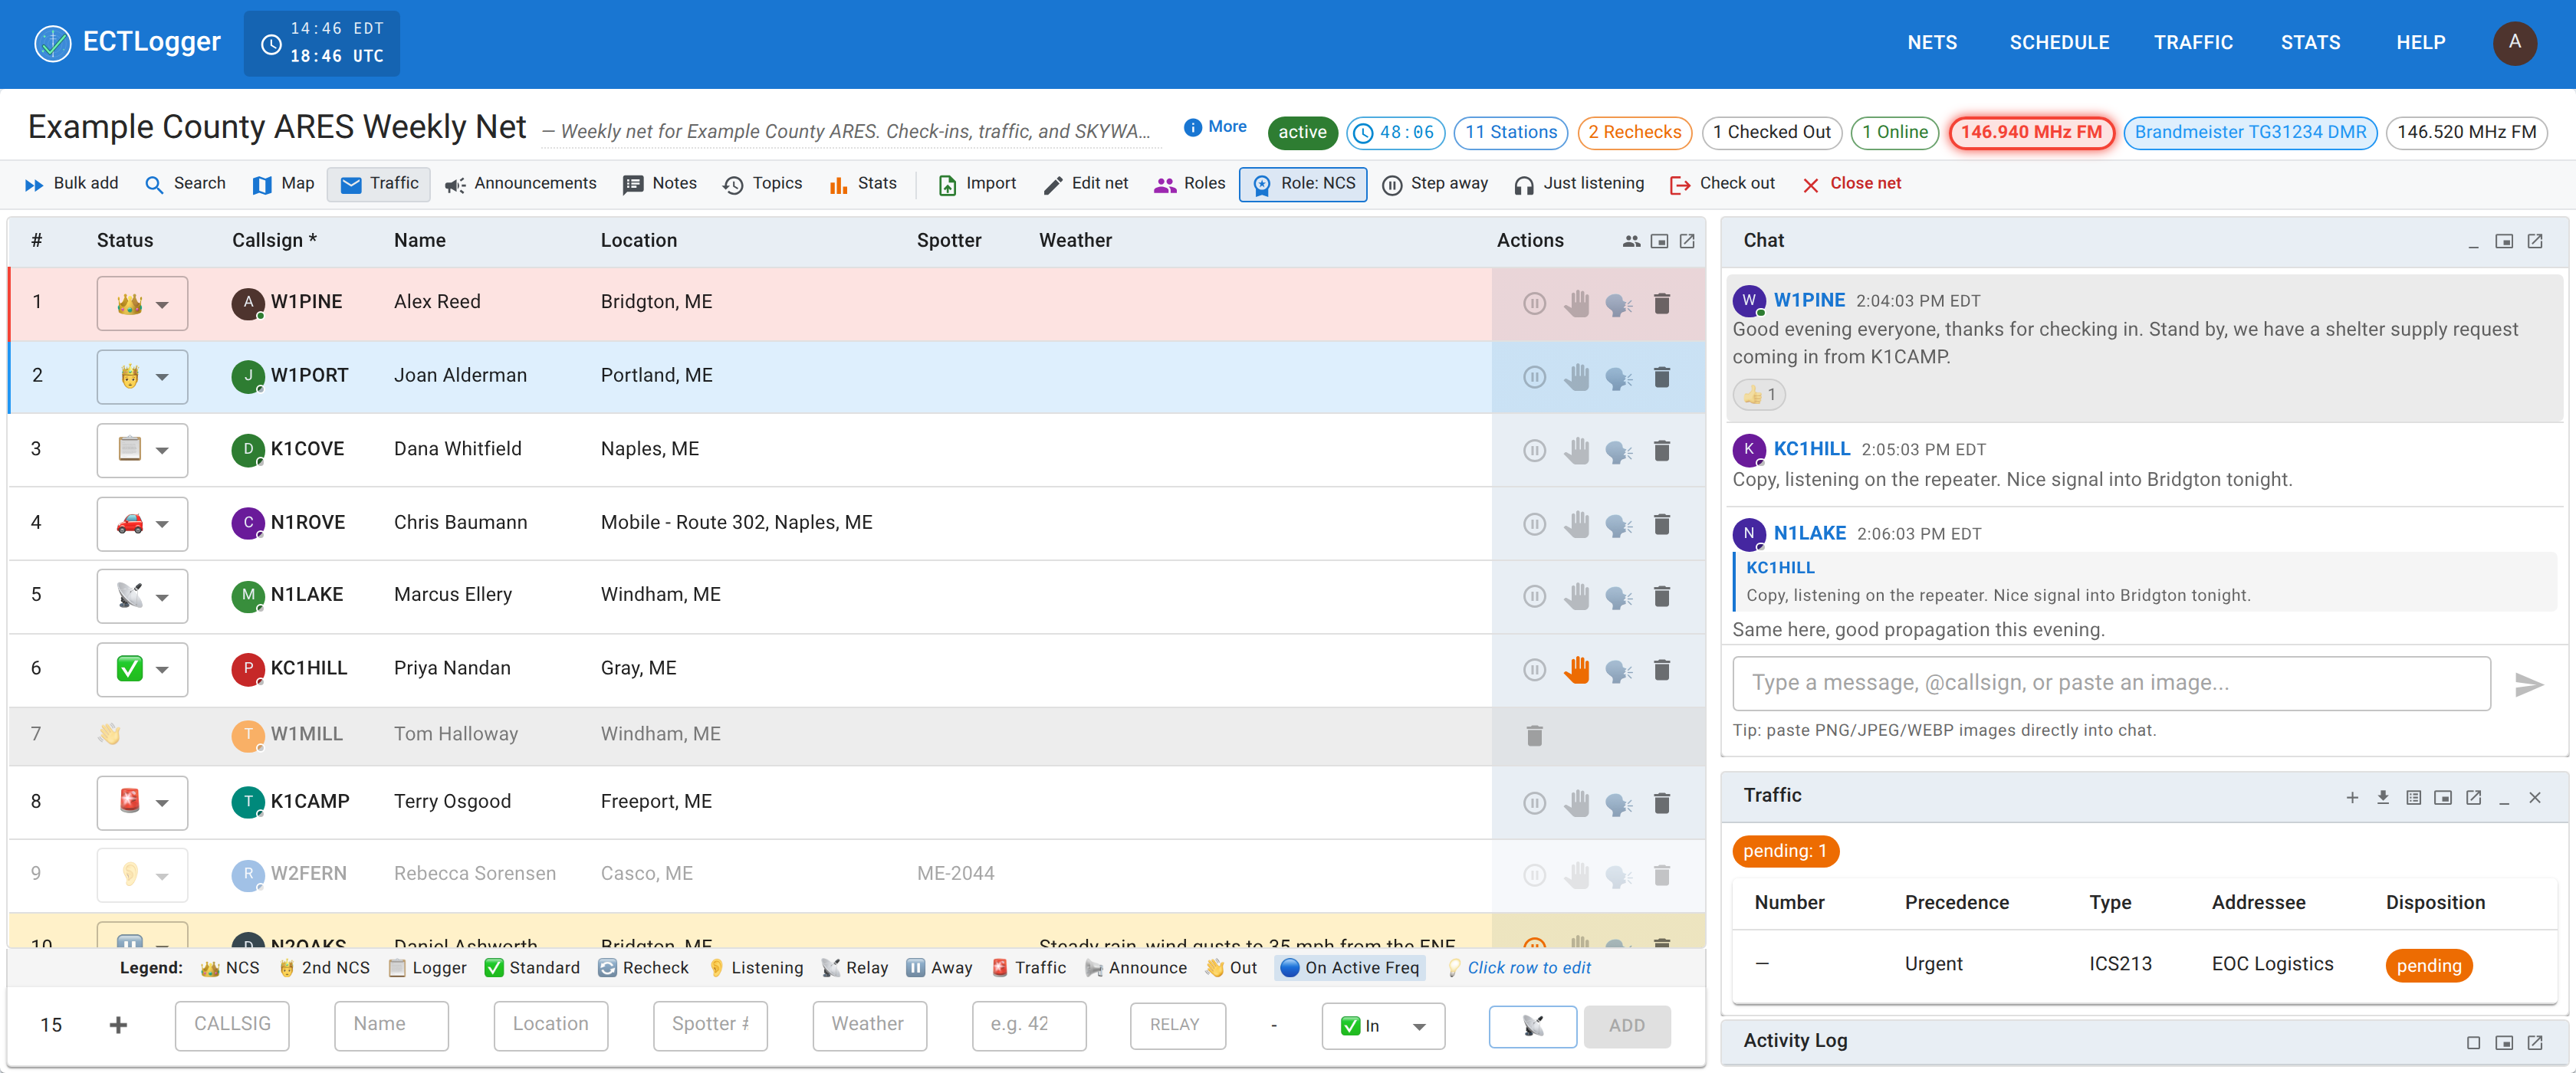Focus the Weather input field
This screenshot has width=2576, height=1073.
point(869,1025)
